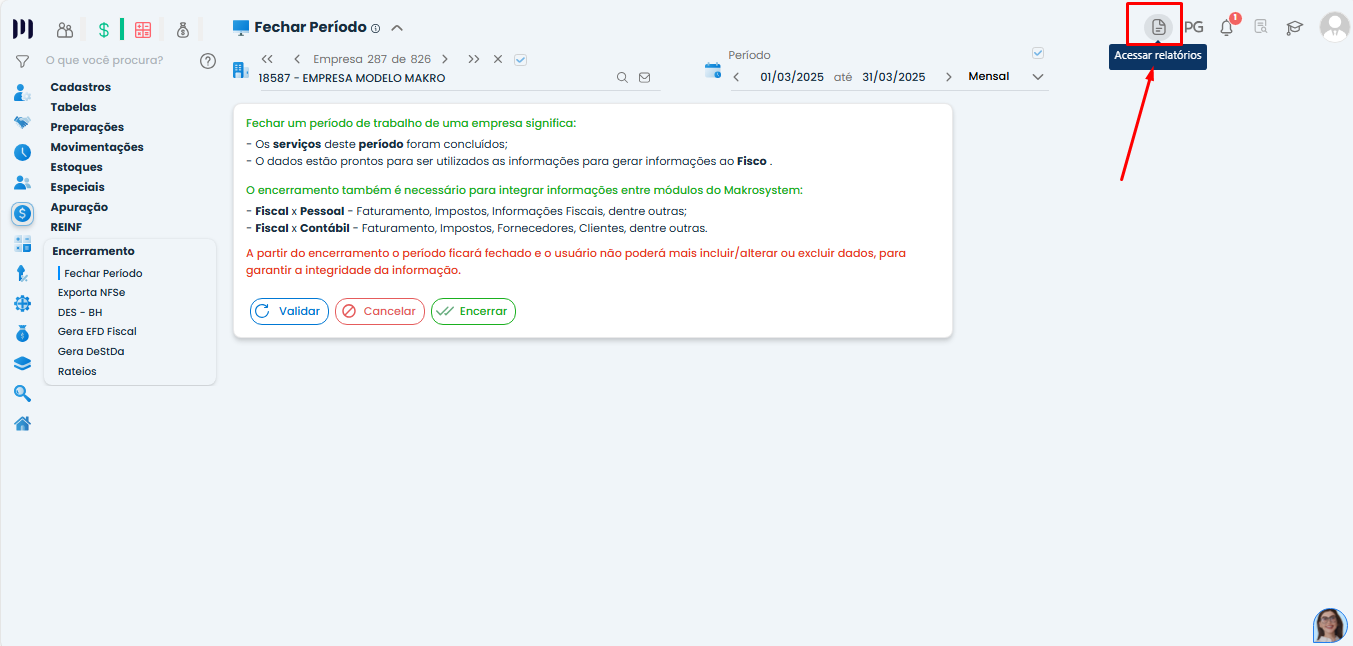Click the help question mark icon

click(208, 61)
